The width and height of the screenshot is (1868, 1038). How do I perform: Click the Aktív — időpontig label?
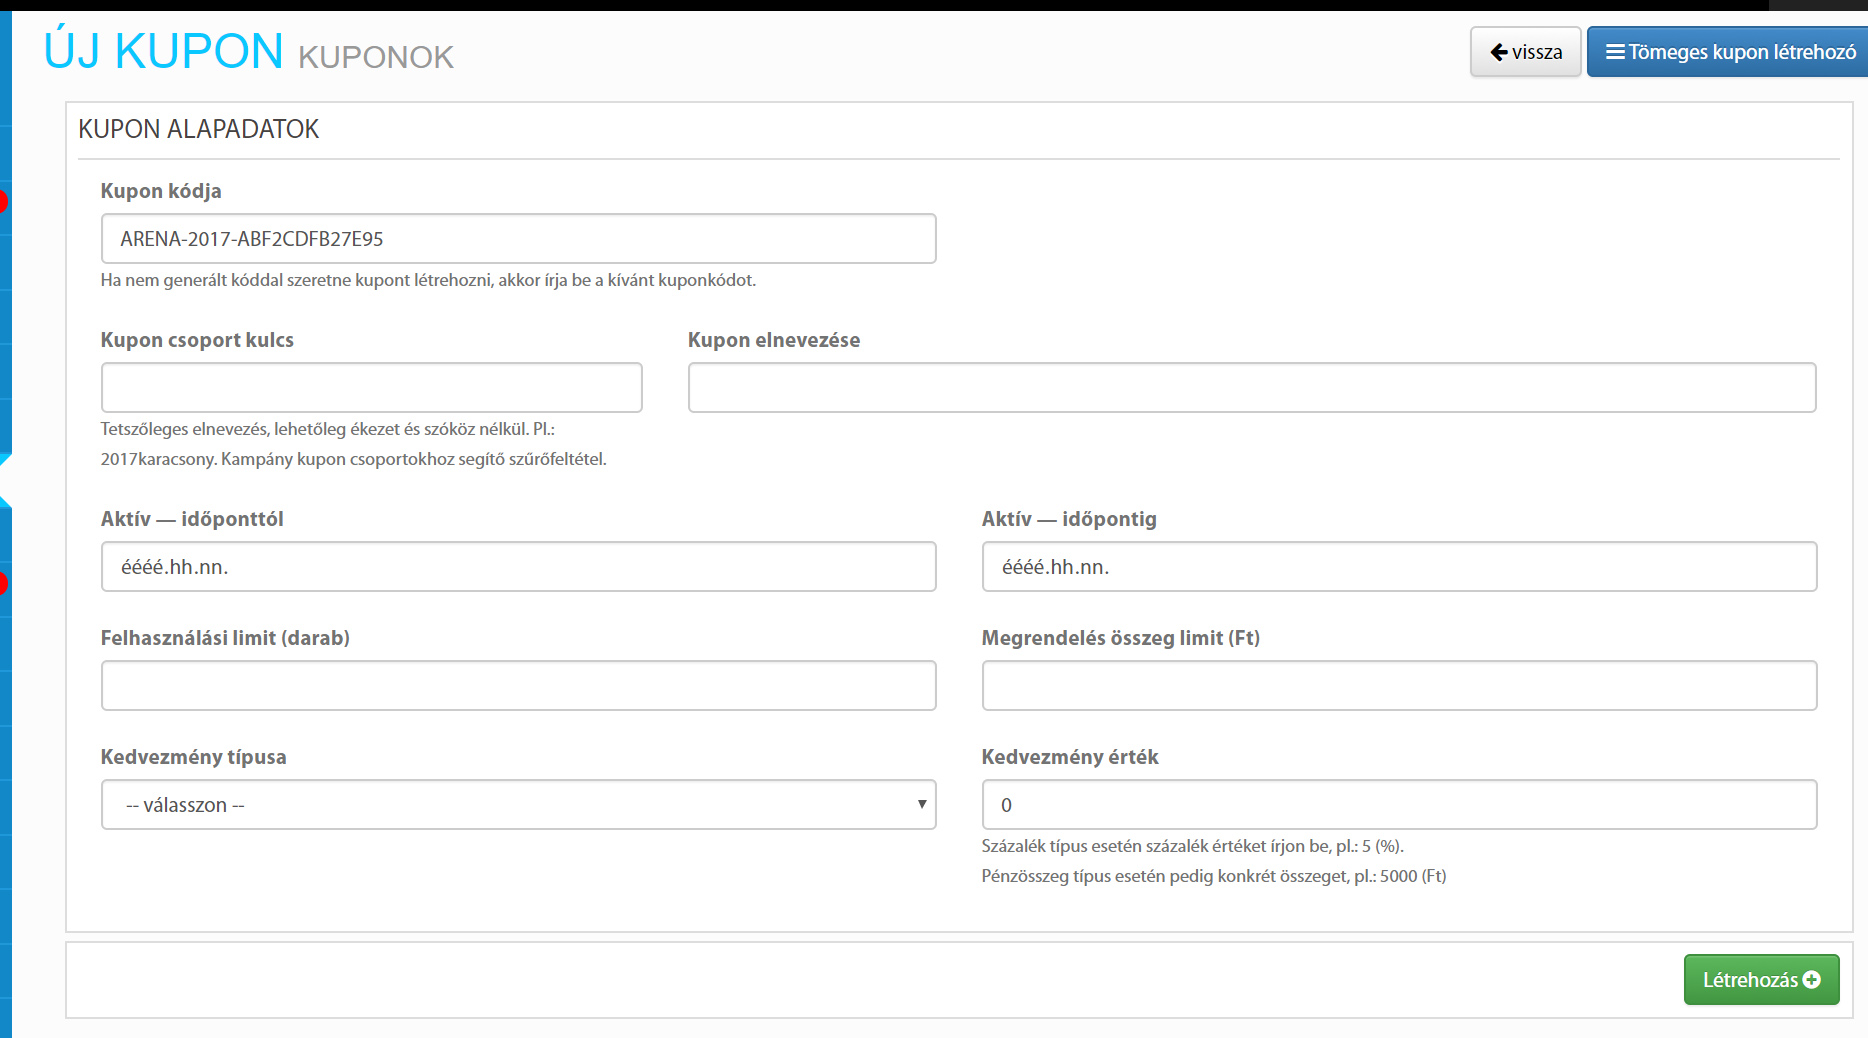pos(1069,519)
